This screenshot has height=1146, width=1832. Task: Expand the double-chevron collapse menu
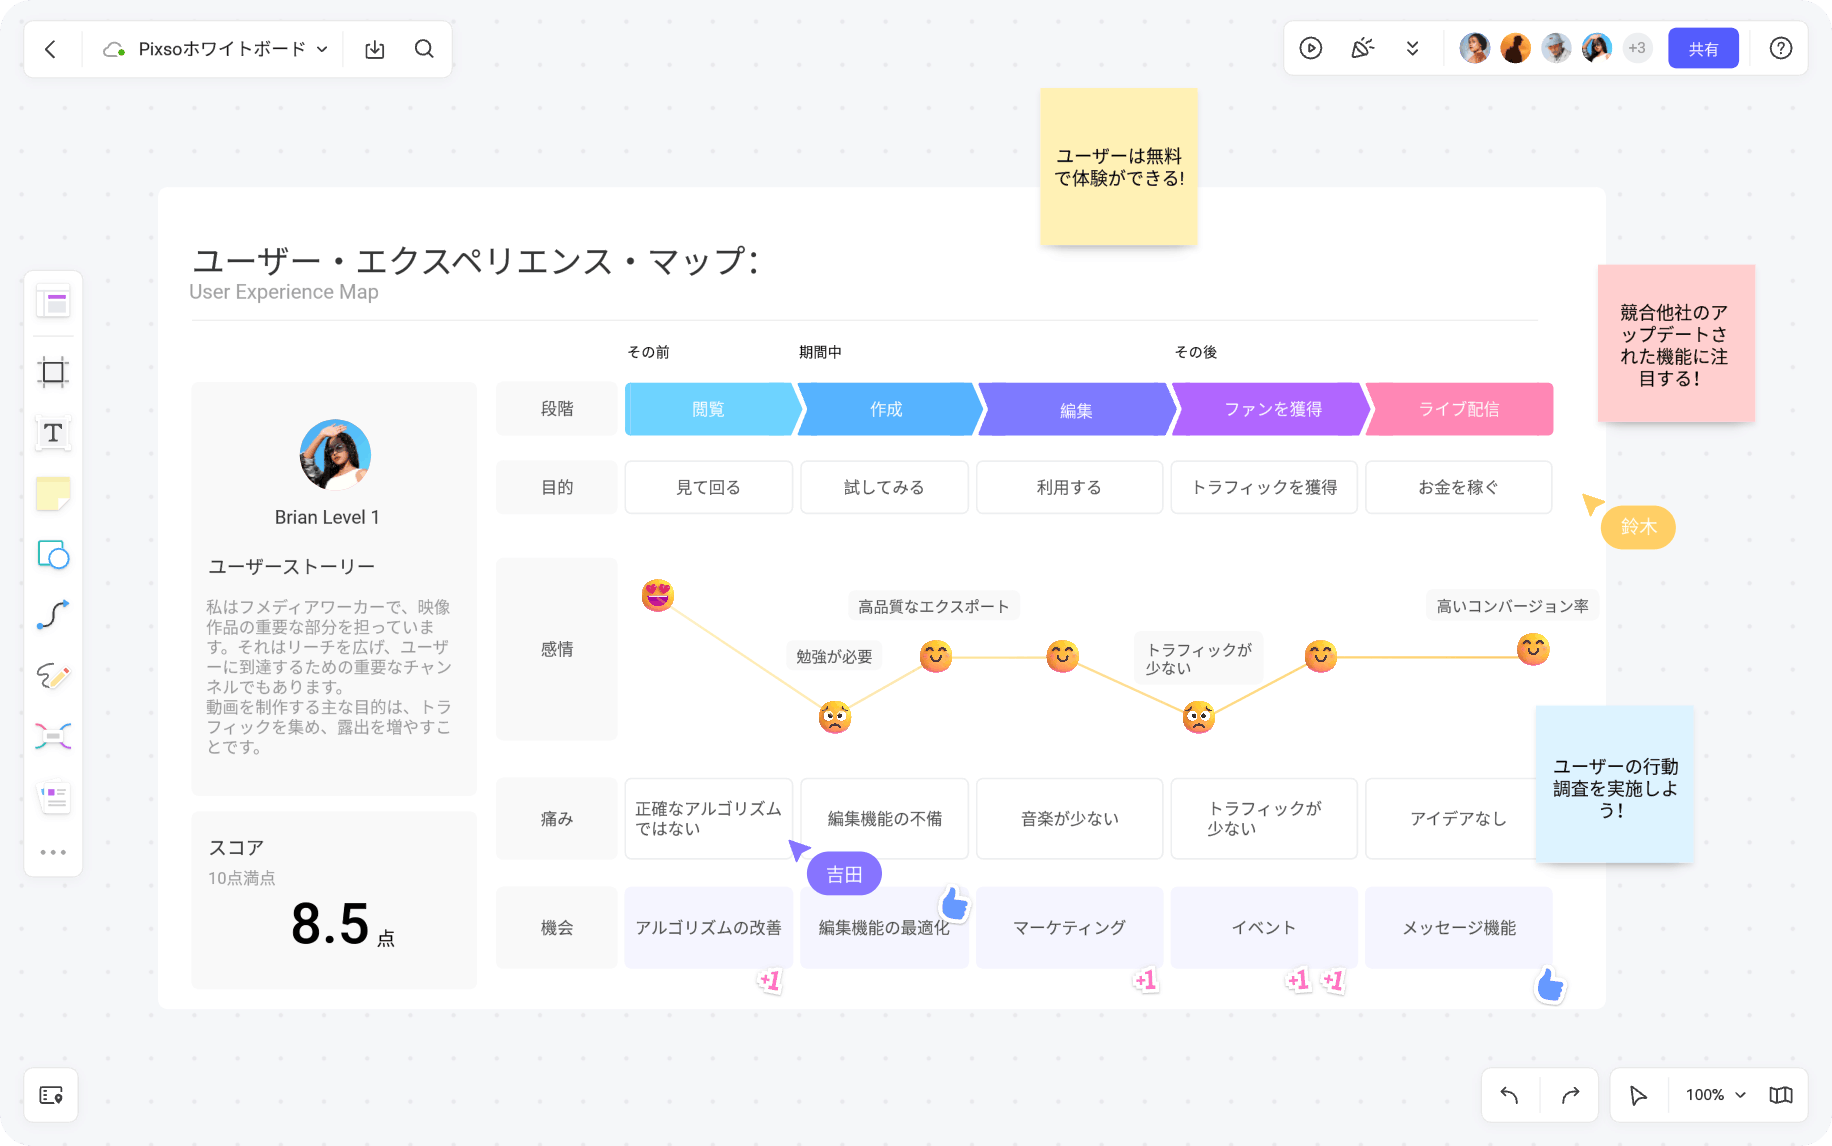(x=1412, y=48)
